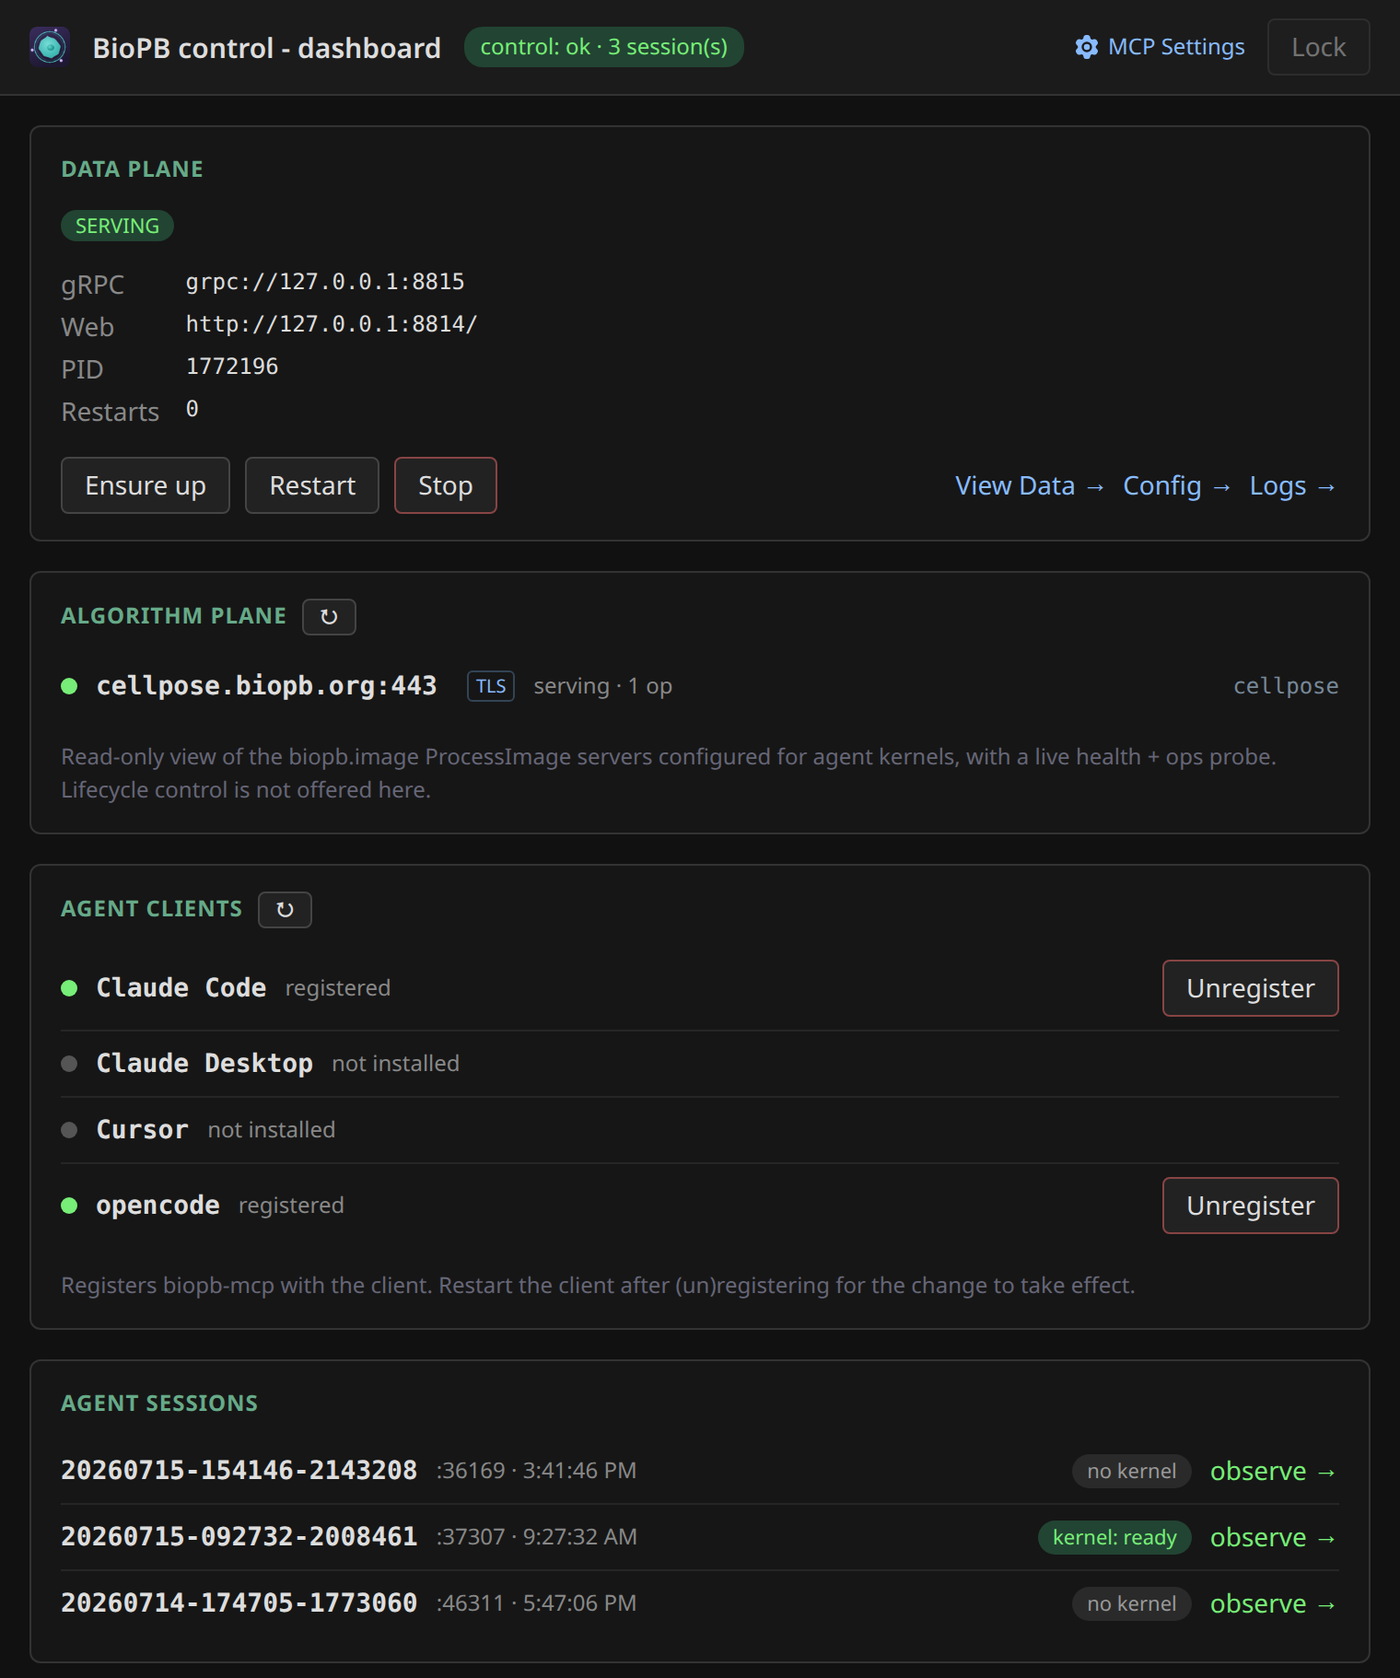
Task: Click session ID 20260715-092732-2008461
Action: [x=239, y=1537]
